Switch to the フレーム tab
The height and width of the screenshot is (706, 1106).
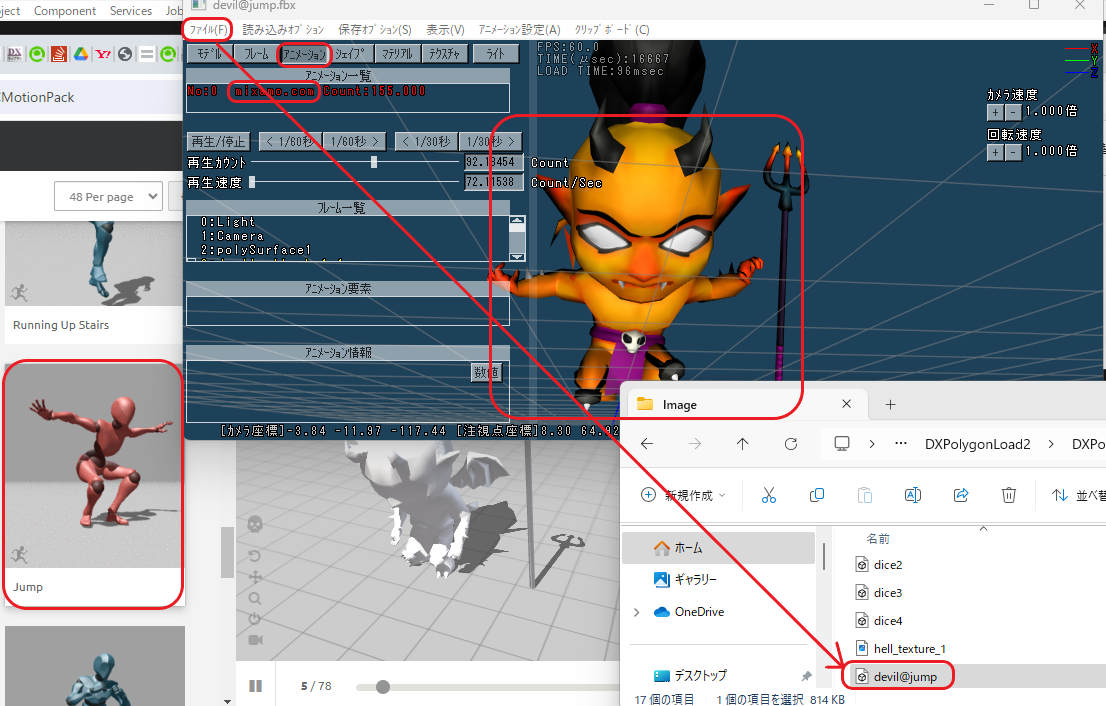(x=256, y=54)
